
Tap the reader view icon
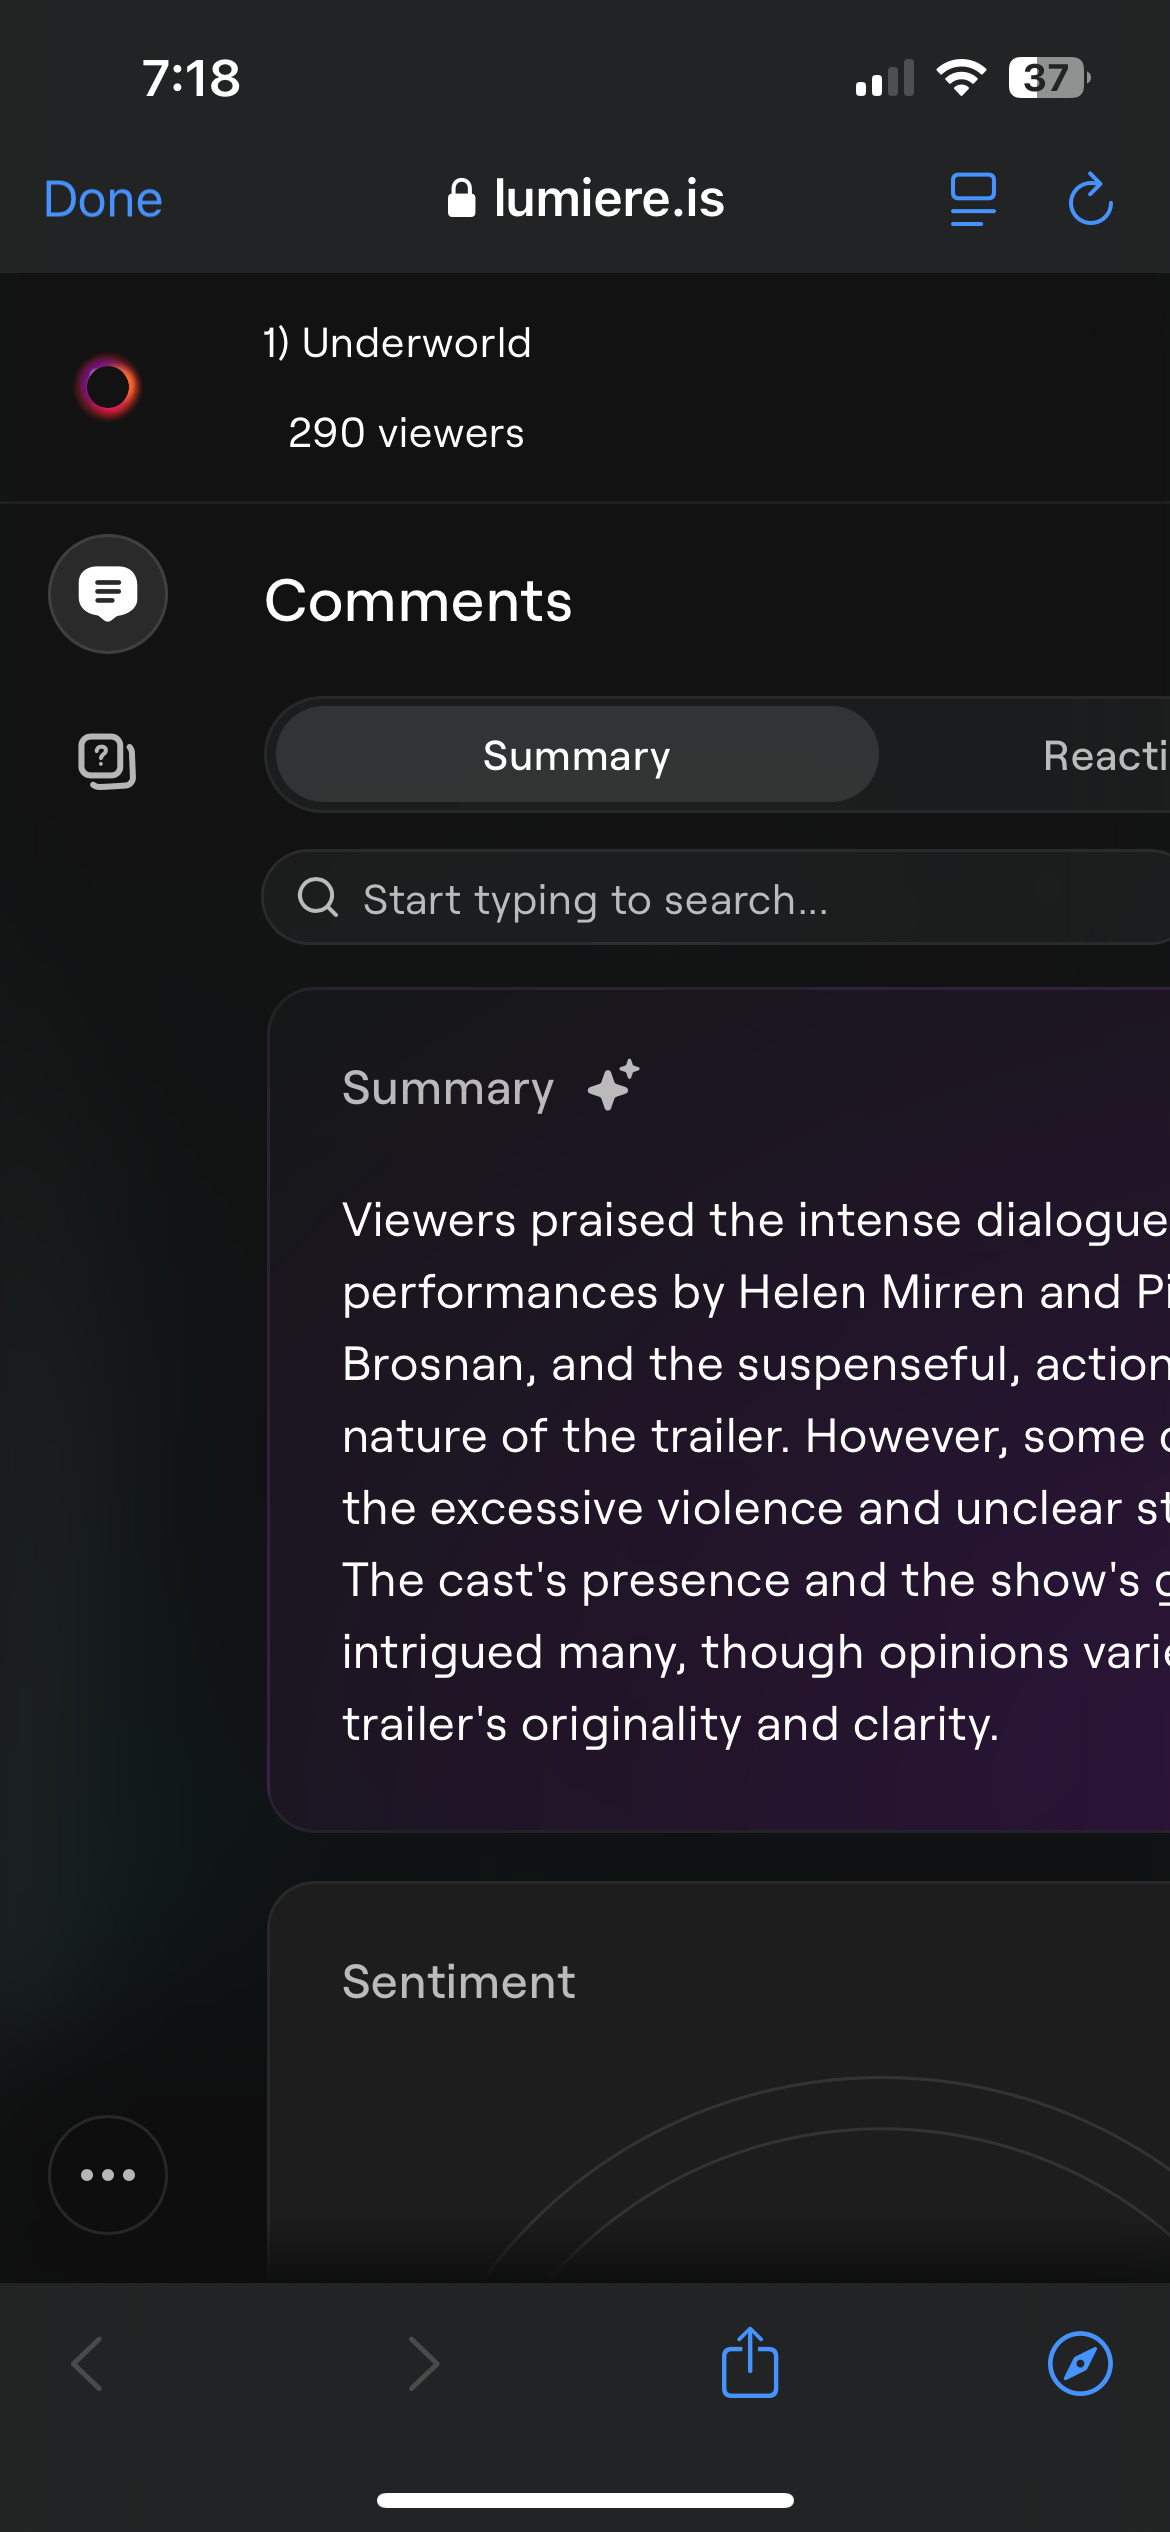click(x=972, y=199)
